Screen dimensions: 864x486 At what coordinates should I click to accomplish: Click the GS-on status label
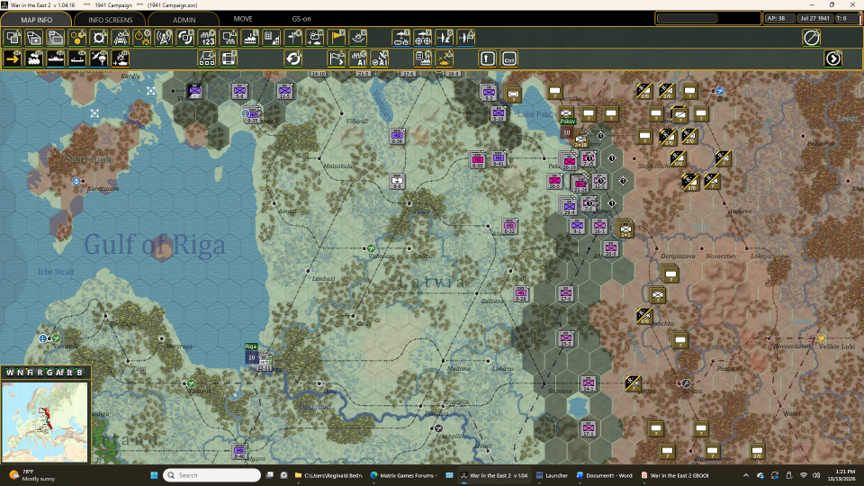coord(301,19)
